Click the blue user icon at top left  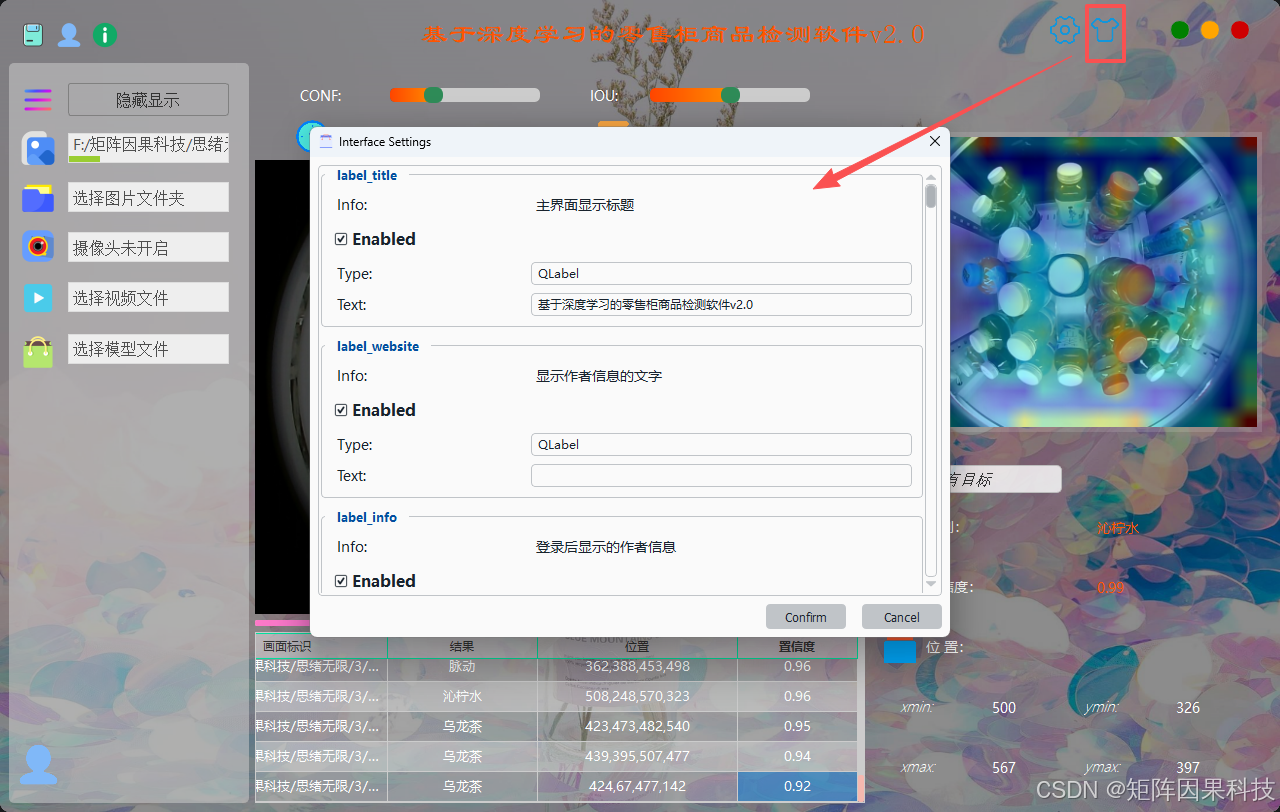pyautogui.click(x=68, y=33)
